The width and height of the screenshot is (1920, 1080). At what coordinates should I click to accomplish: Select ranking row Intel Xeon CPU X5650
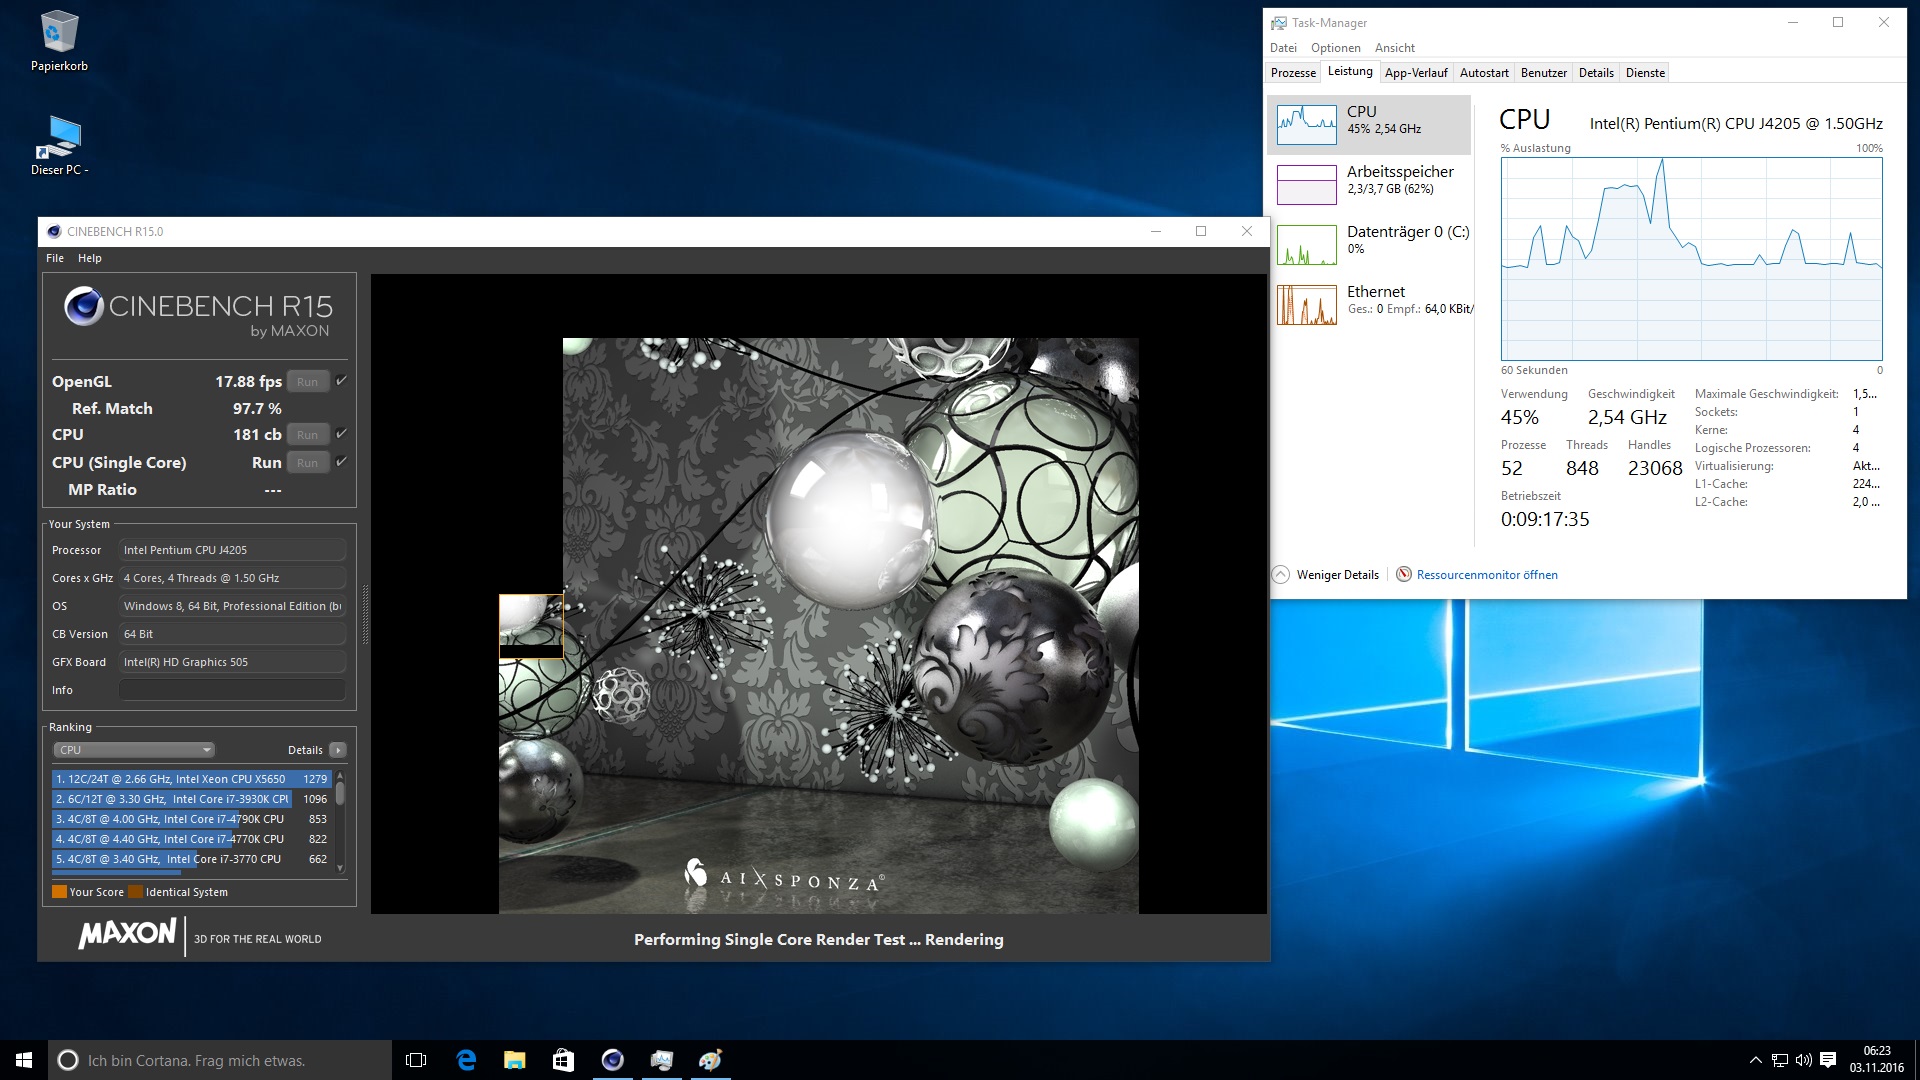(x=191, y=779)
